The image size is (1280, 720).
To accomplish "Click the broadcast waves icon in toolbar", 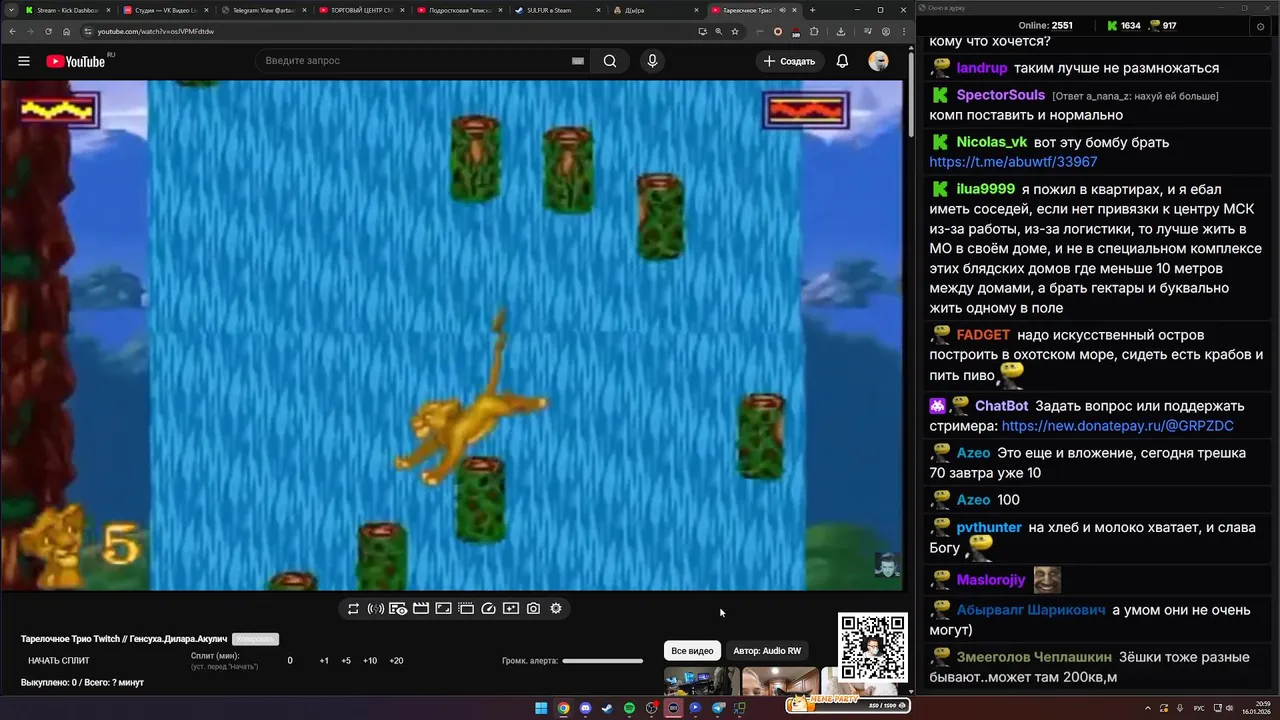I will tap(376, 608).
